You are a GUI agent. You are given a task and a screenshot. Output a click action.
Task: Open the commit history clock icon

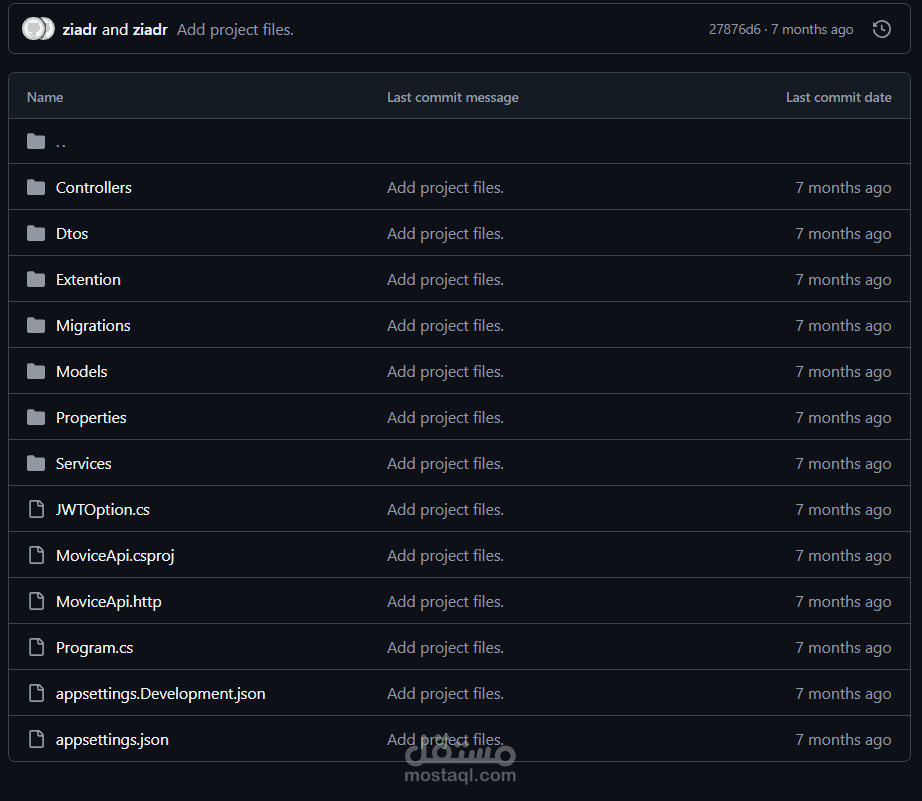(x=881, y=29)
